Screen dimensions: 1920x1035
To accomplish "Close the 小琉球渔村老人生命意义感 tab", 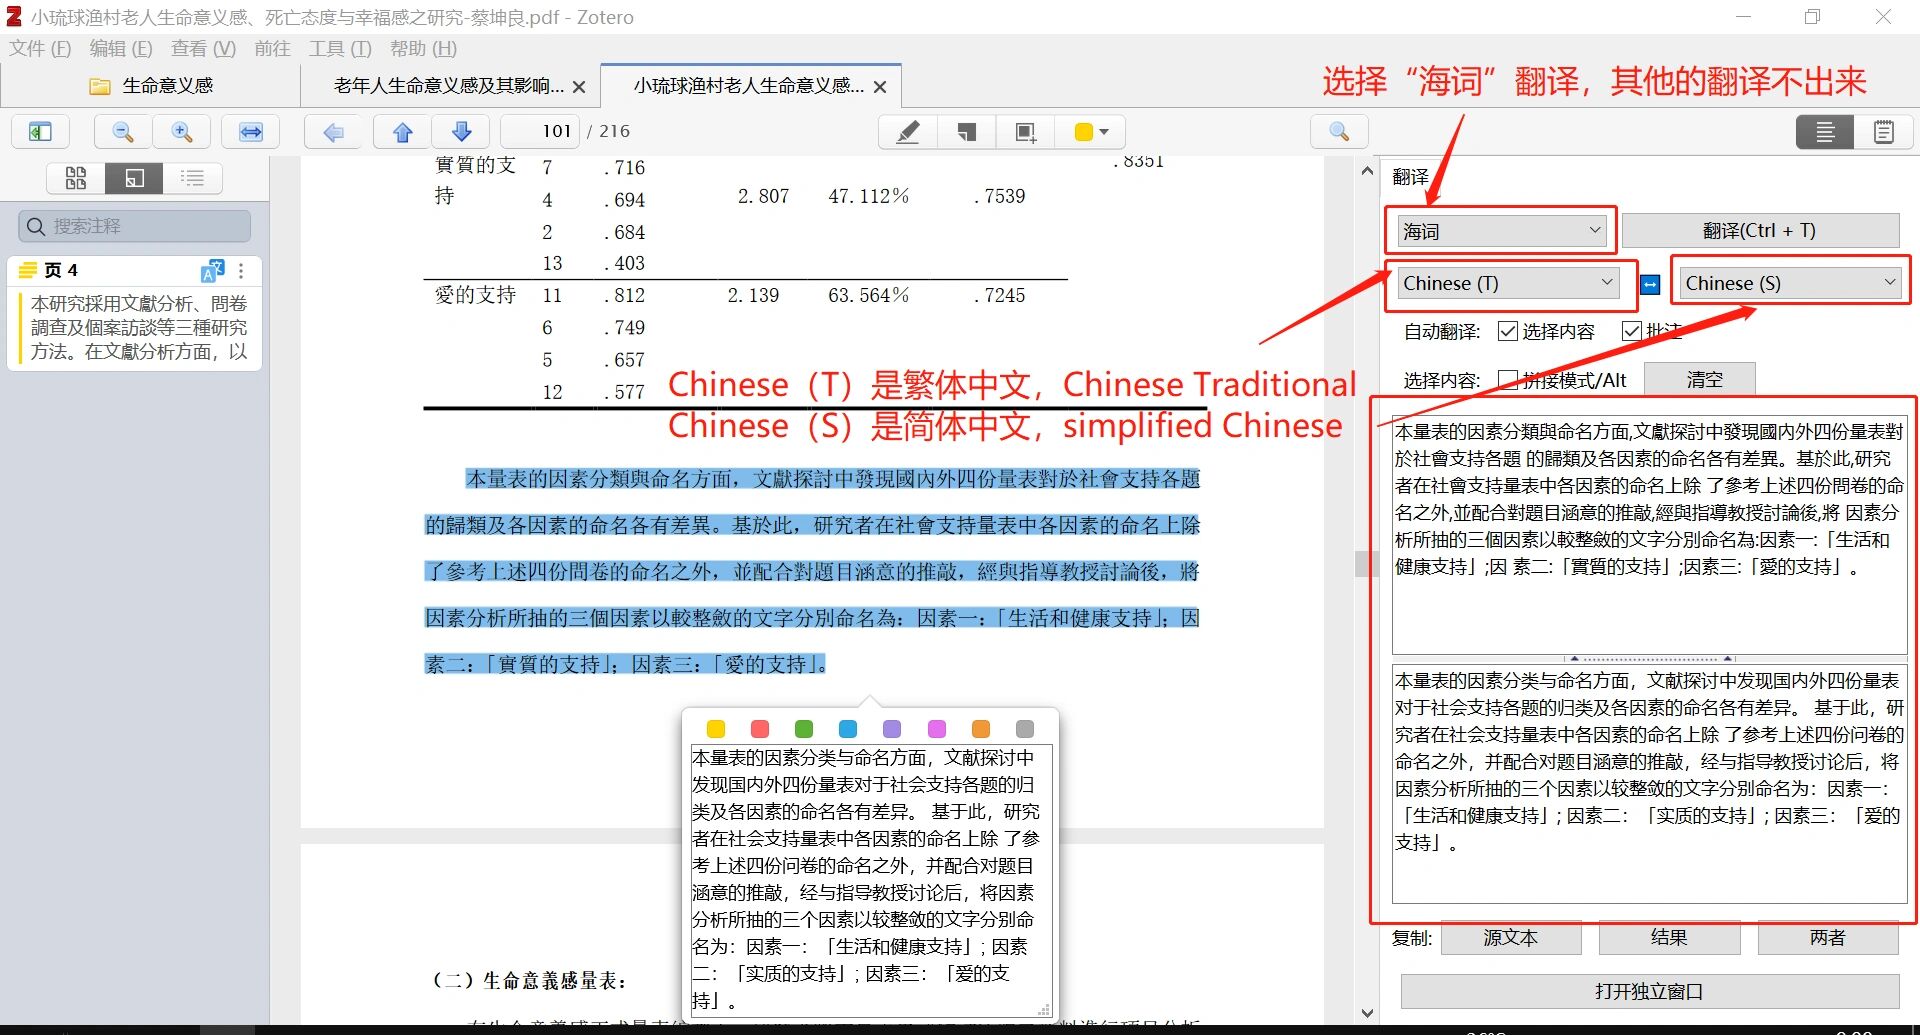I will [880, 87].
